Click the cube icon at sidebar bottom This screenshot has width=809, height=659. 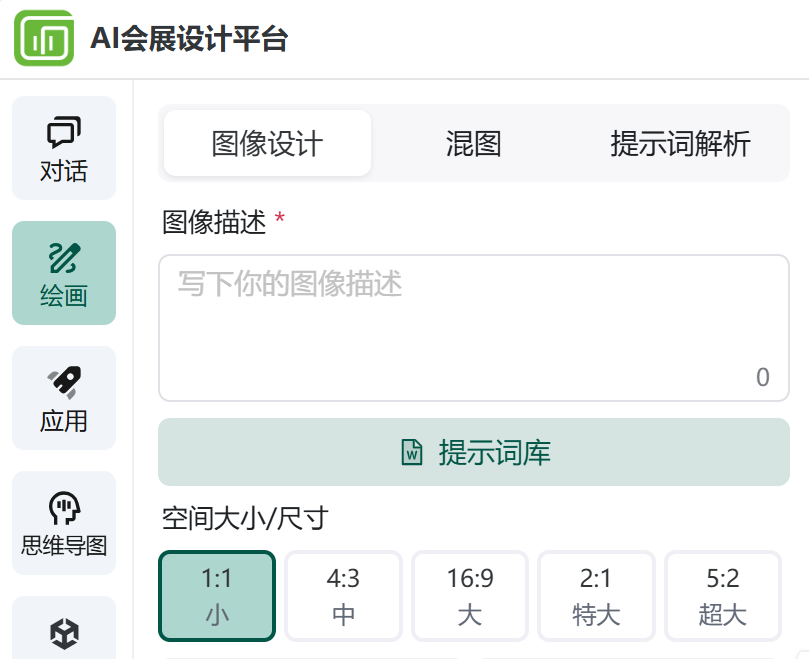pyautogui.click(x=64, y=634)
